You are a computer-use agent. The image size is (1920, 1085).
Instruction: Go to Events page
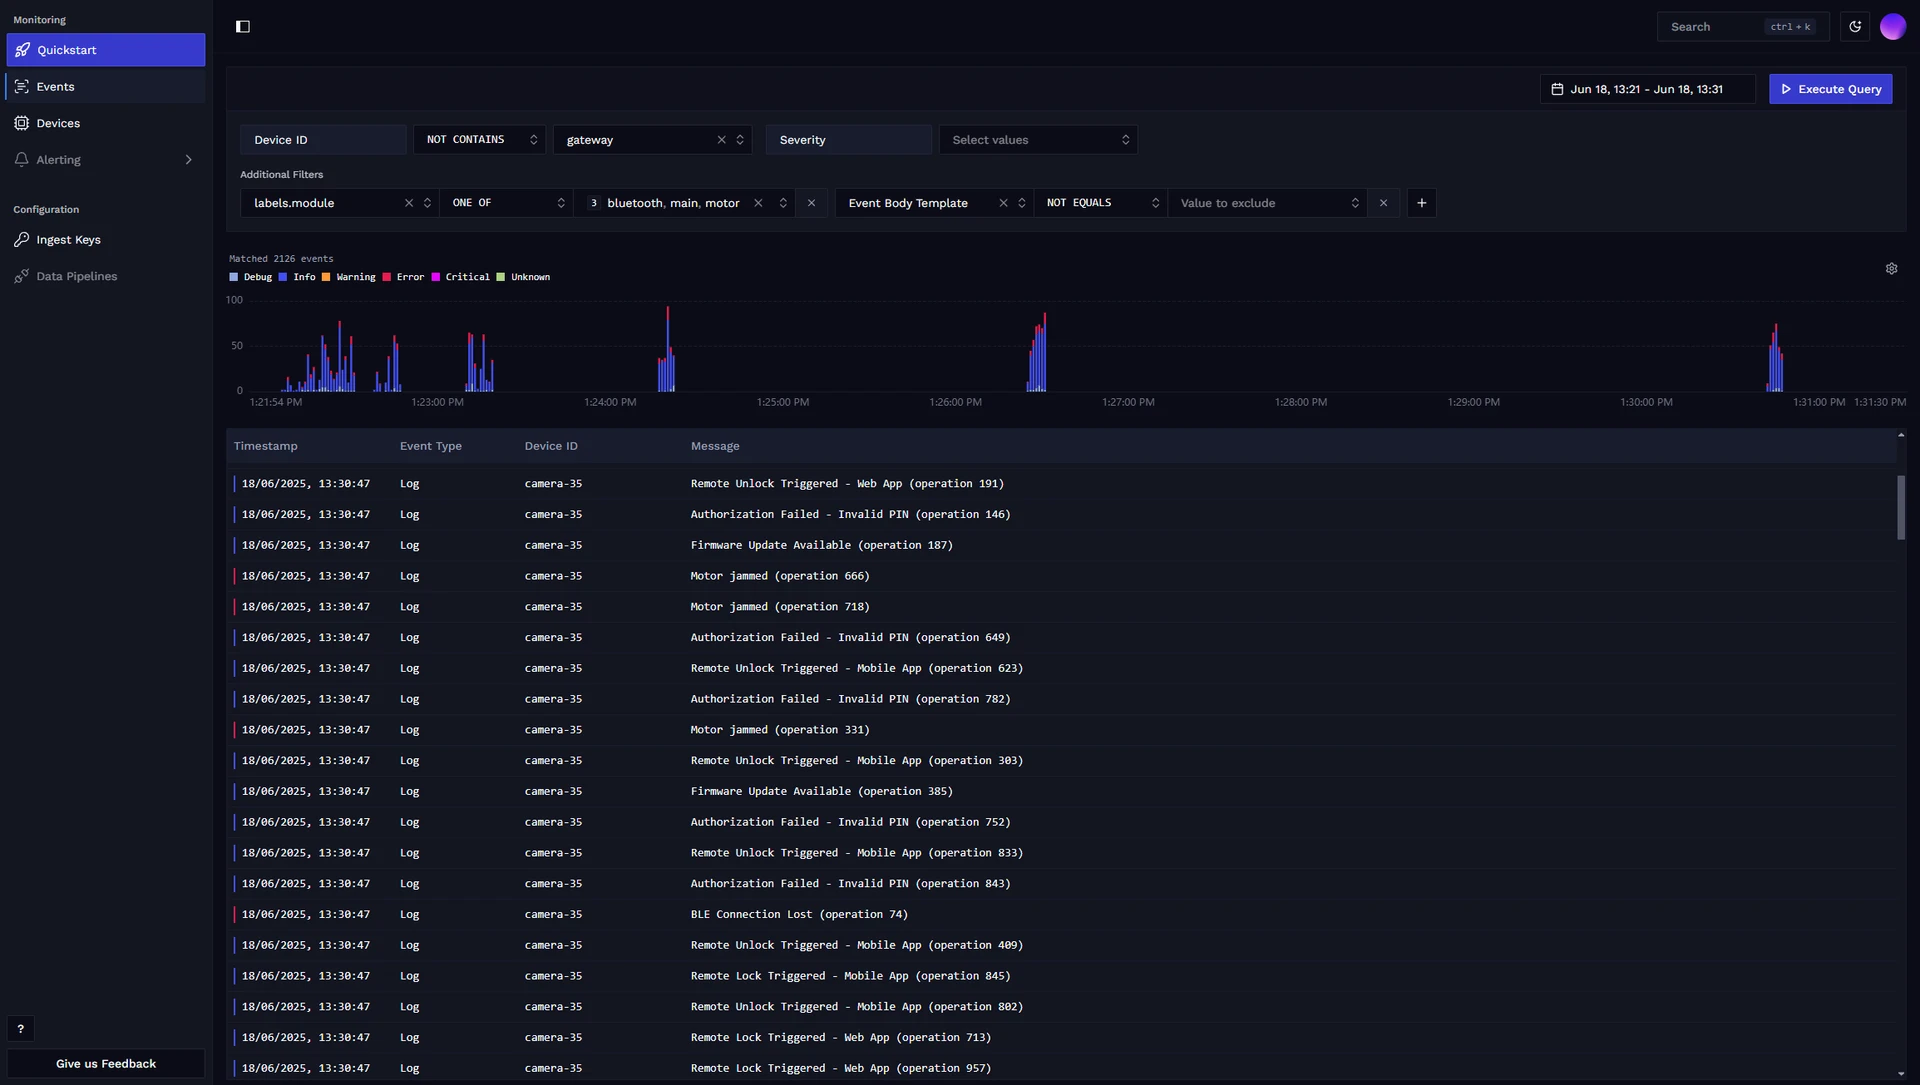106,87
